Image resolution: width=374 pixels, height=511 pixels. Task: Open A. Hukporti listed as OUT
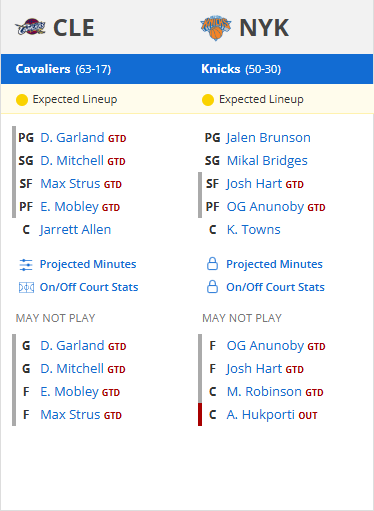[260, 415]
